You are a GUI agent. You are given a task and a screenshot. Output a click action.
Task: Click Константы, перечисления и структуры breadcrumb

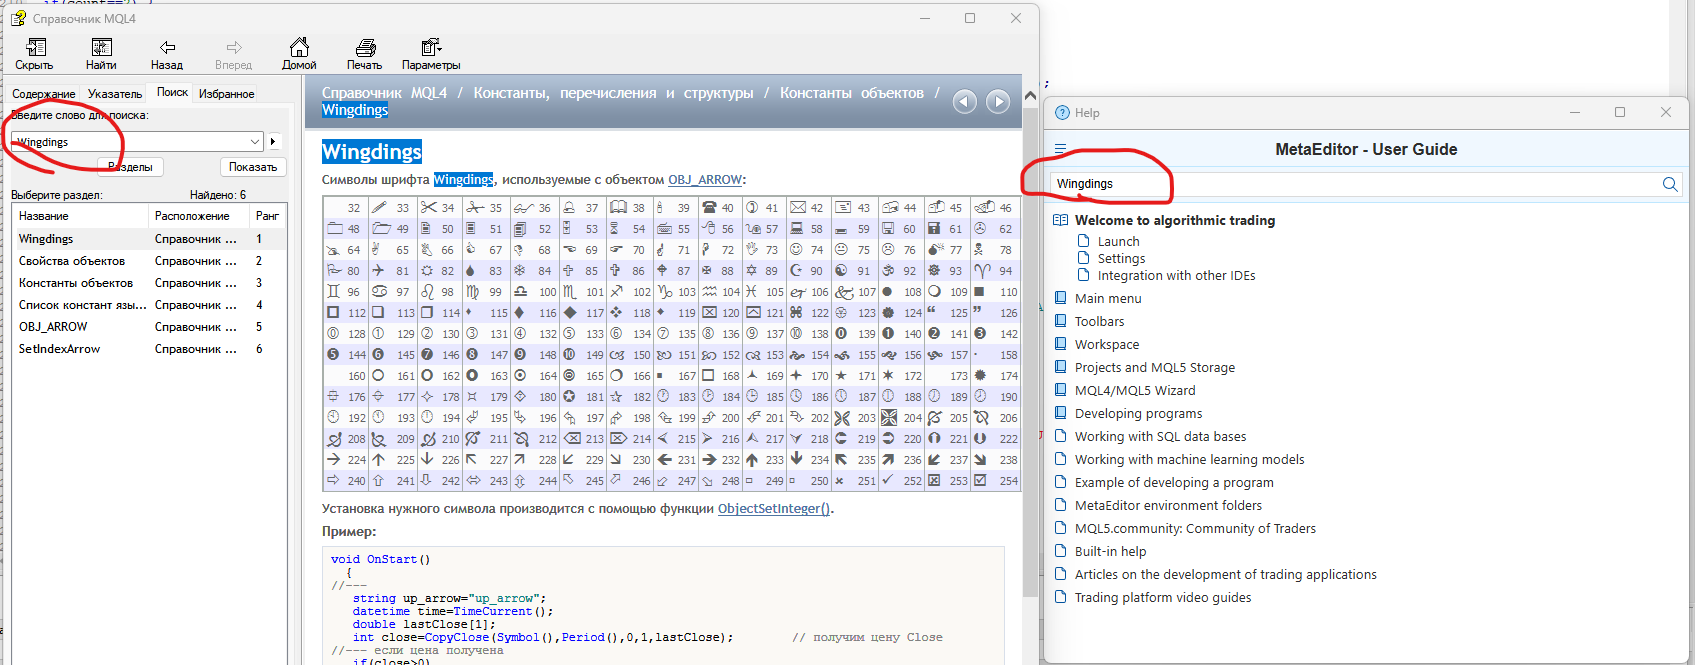(x=613, y=93)
